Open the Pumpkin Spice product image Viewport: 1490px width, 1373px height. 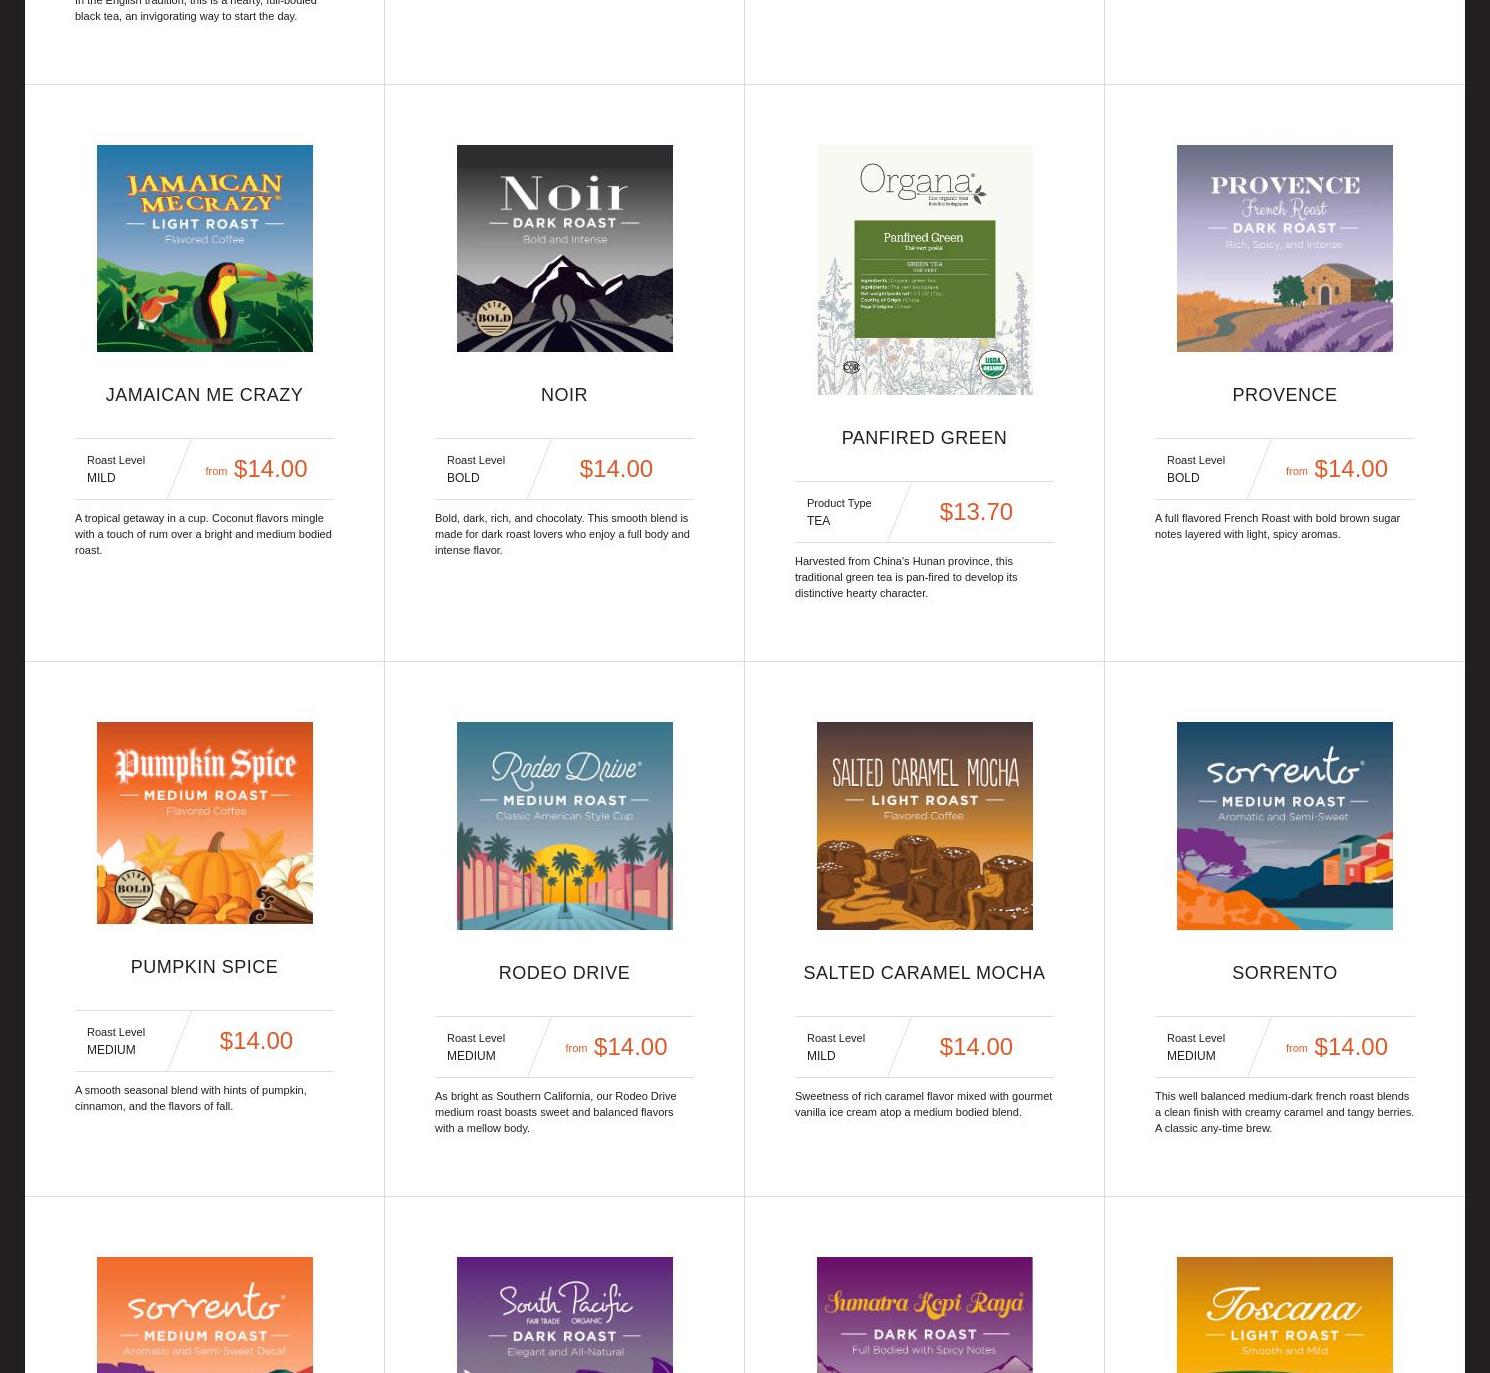pyautogui.click(x=204, y=823)
